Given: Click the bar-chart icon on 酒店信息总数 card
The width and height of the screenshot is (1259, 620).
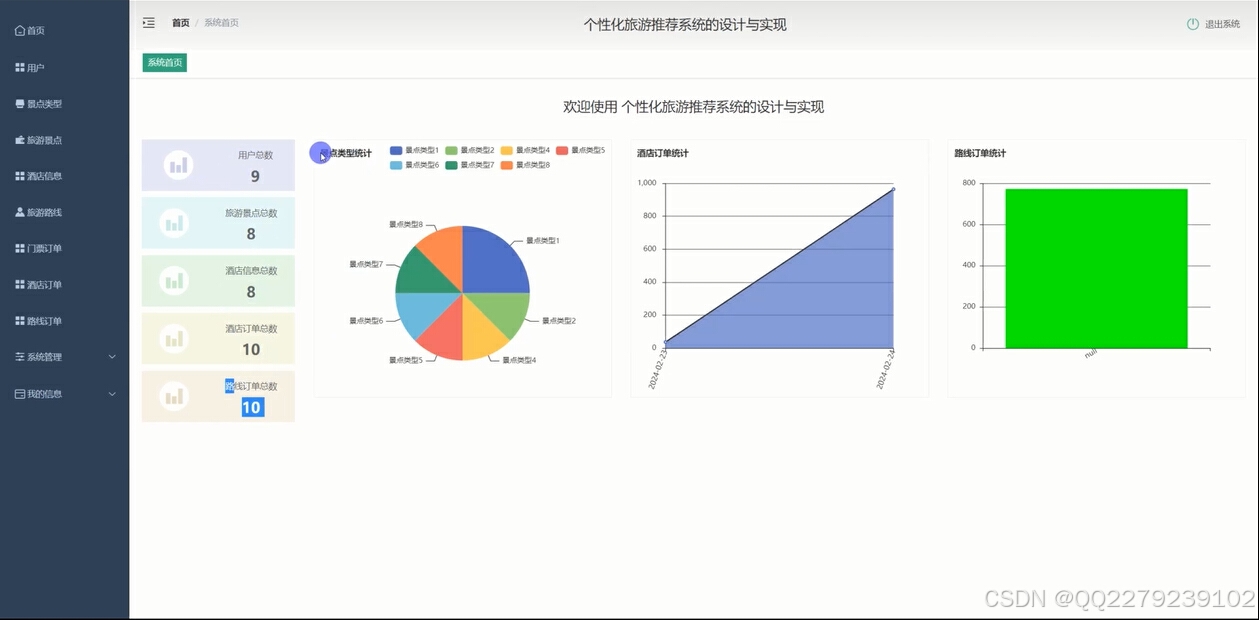Looking at the screenshot, I should pos(176,281).
